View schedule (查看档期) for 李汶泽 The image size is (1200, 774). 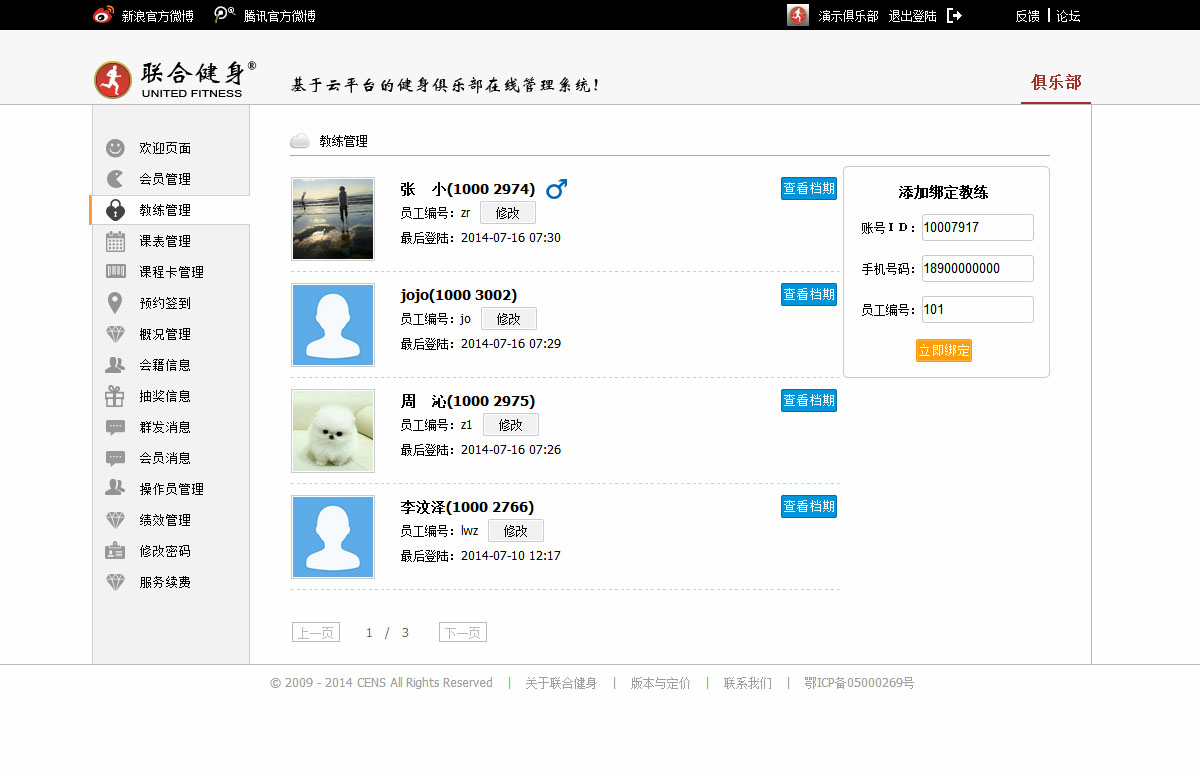click(808, 507)
